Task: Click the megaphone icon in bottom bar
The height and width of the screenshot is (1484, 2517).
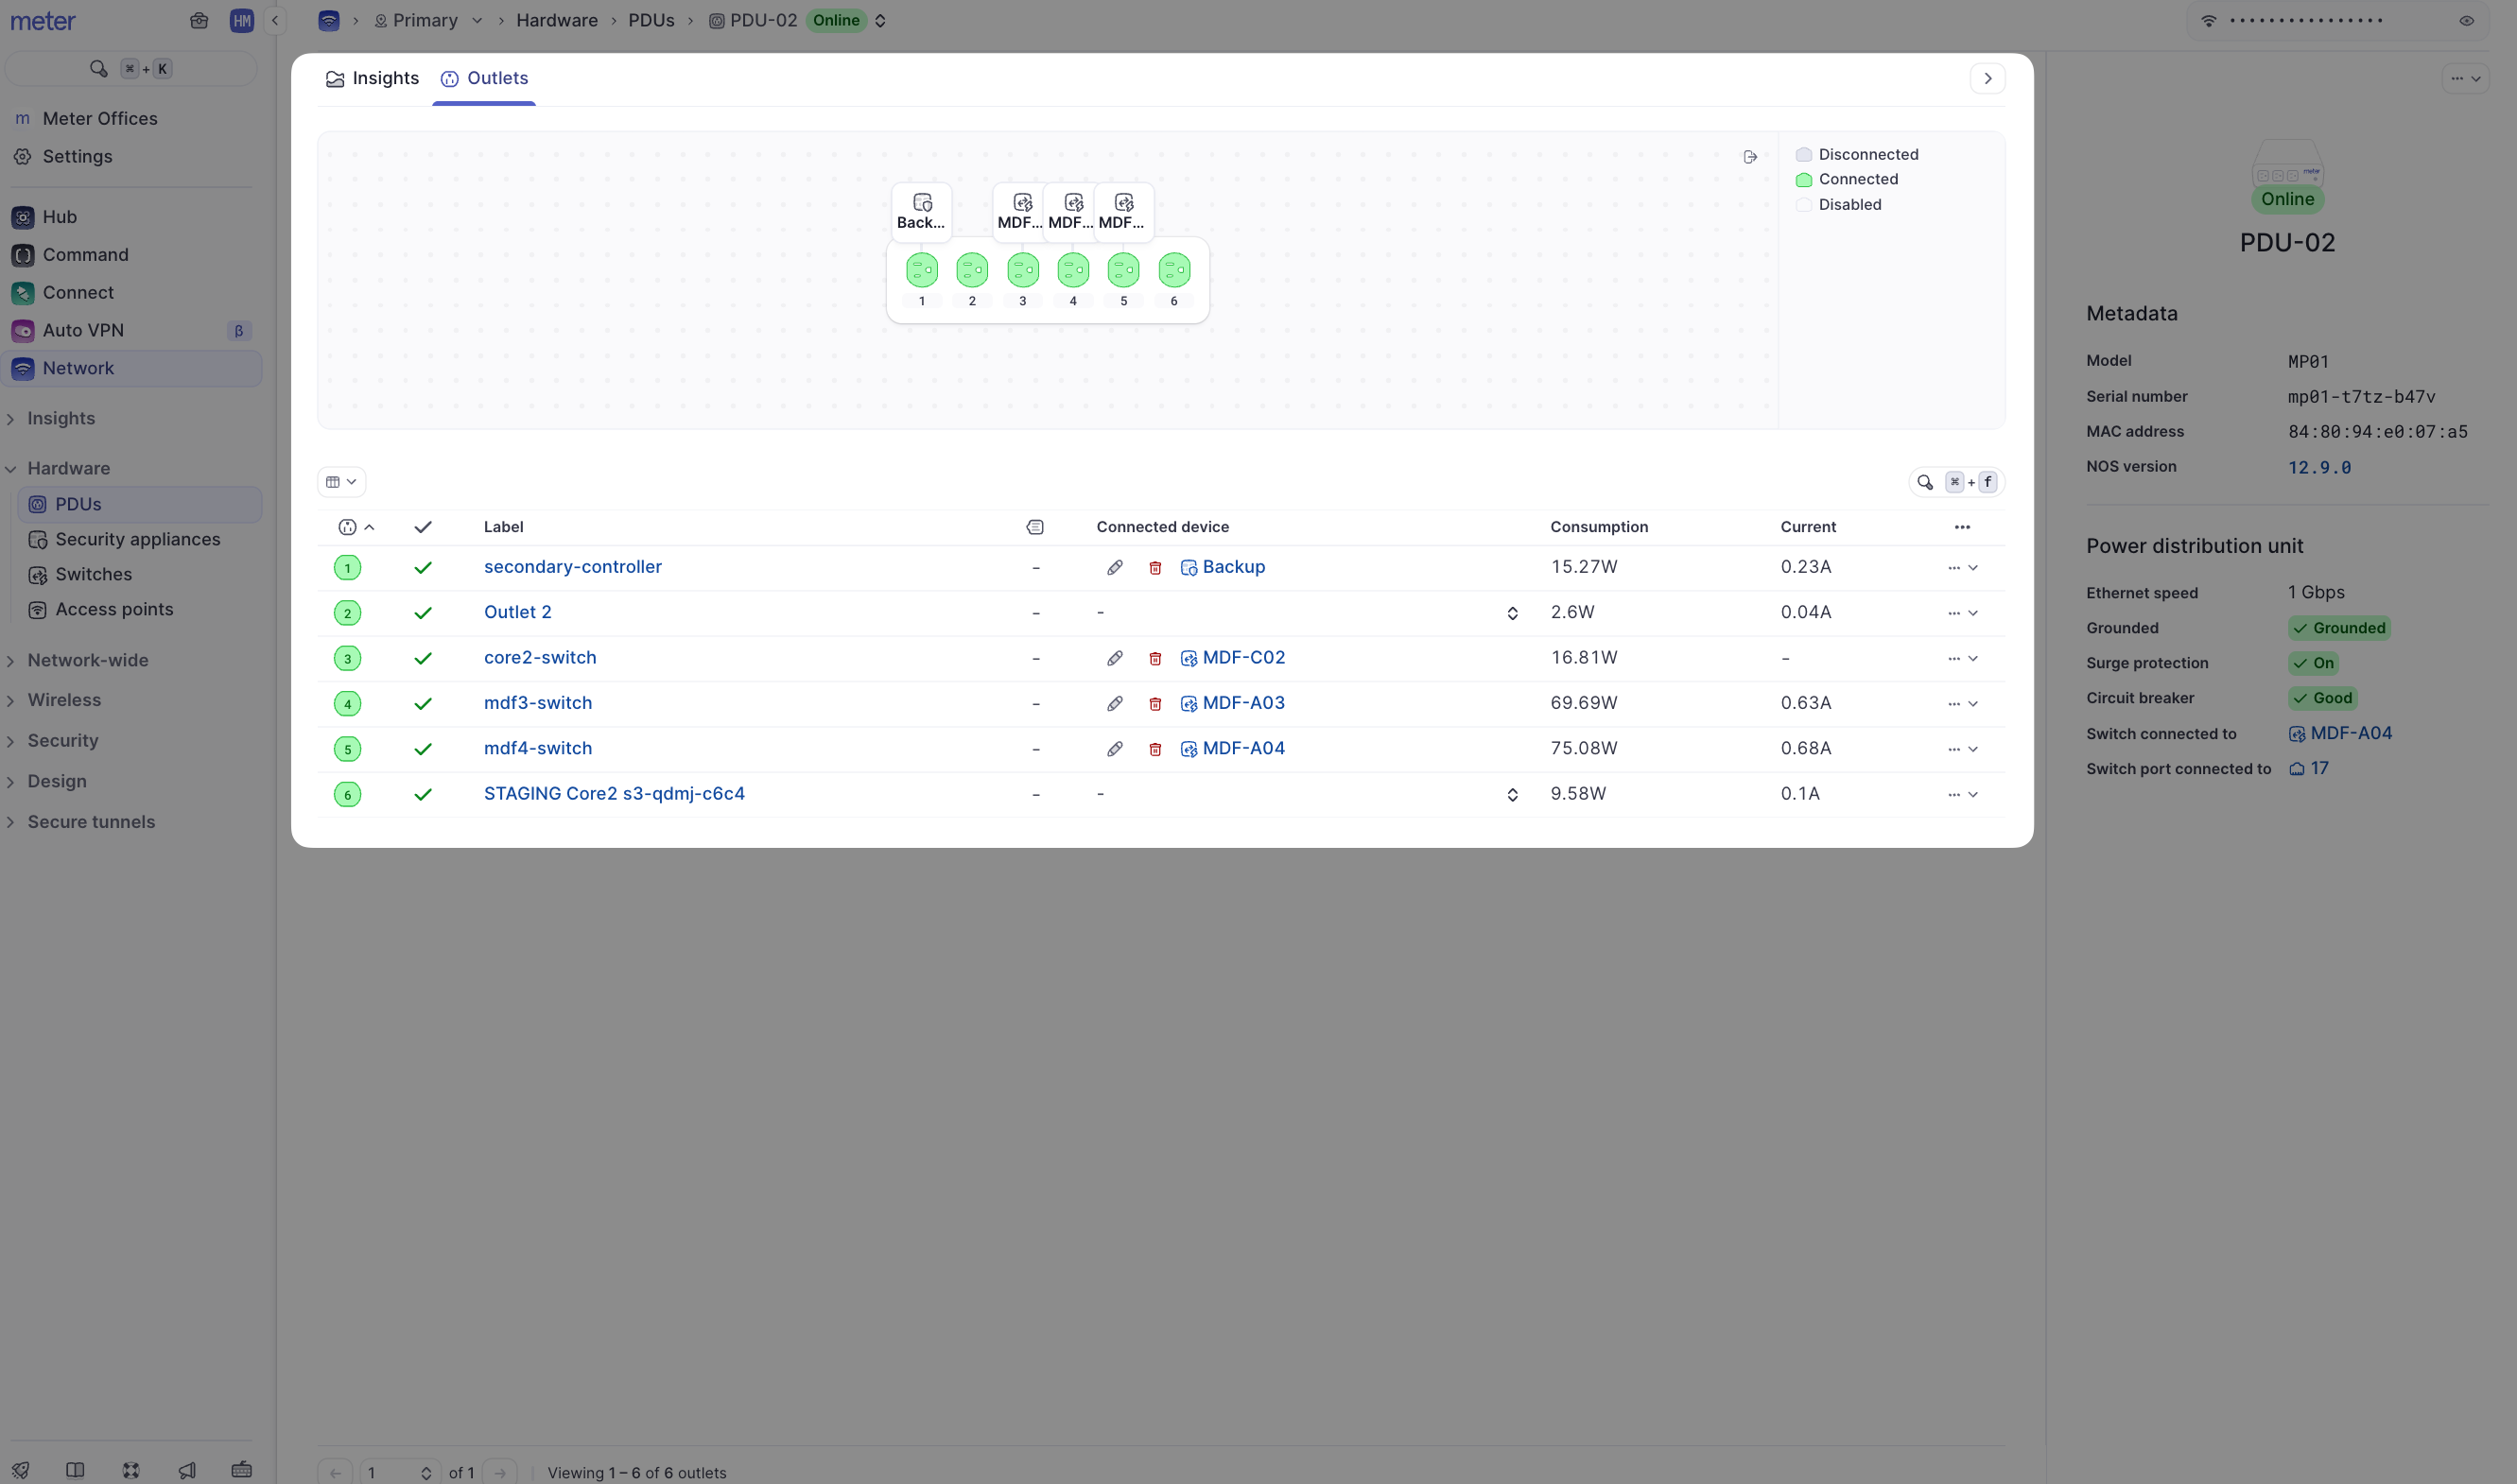Action: coord(187,1470)
